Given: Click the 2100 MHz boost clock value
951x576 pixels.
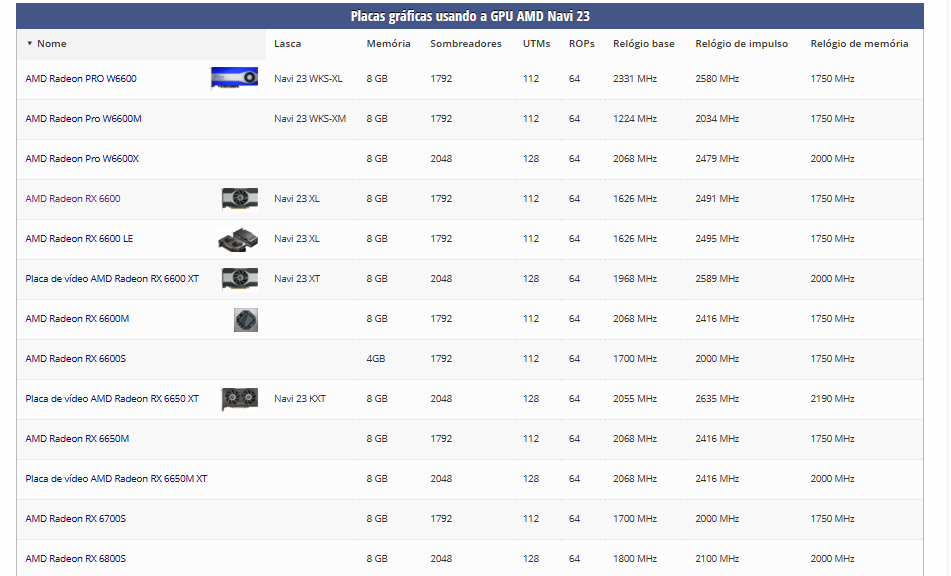Looking at the screenshot, I should click(x=717, y=558).
